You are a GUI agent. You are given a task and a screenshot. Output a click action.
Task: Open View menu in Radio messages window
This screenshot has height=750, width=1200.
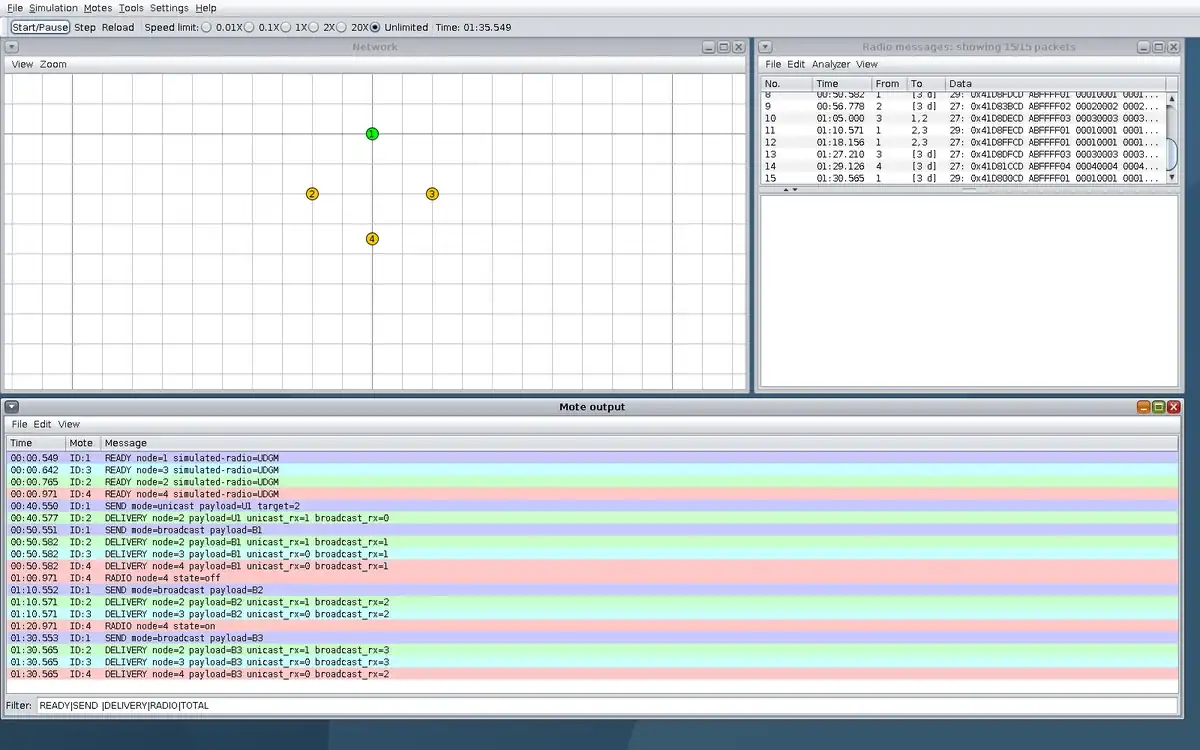click(867, 64)
